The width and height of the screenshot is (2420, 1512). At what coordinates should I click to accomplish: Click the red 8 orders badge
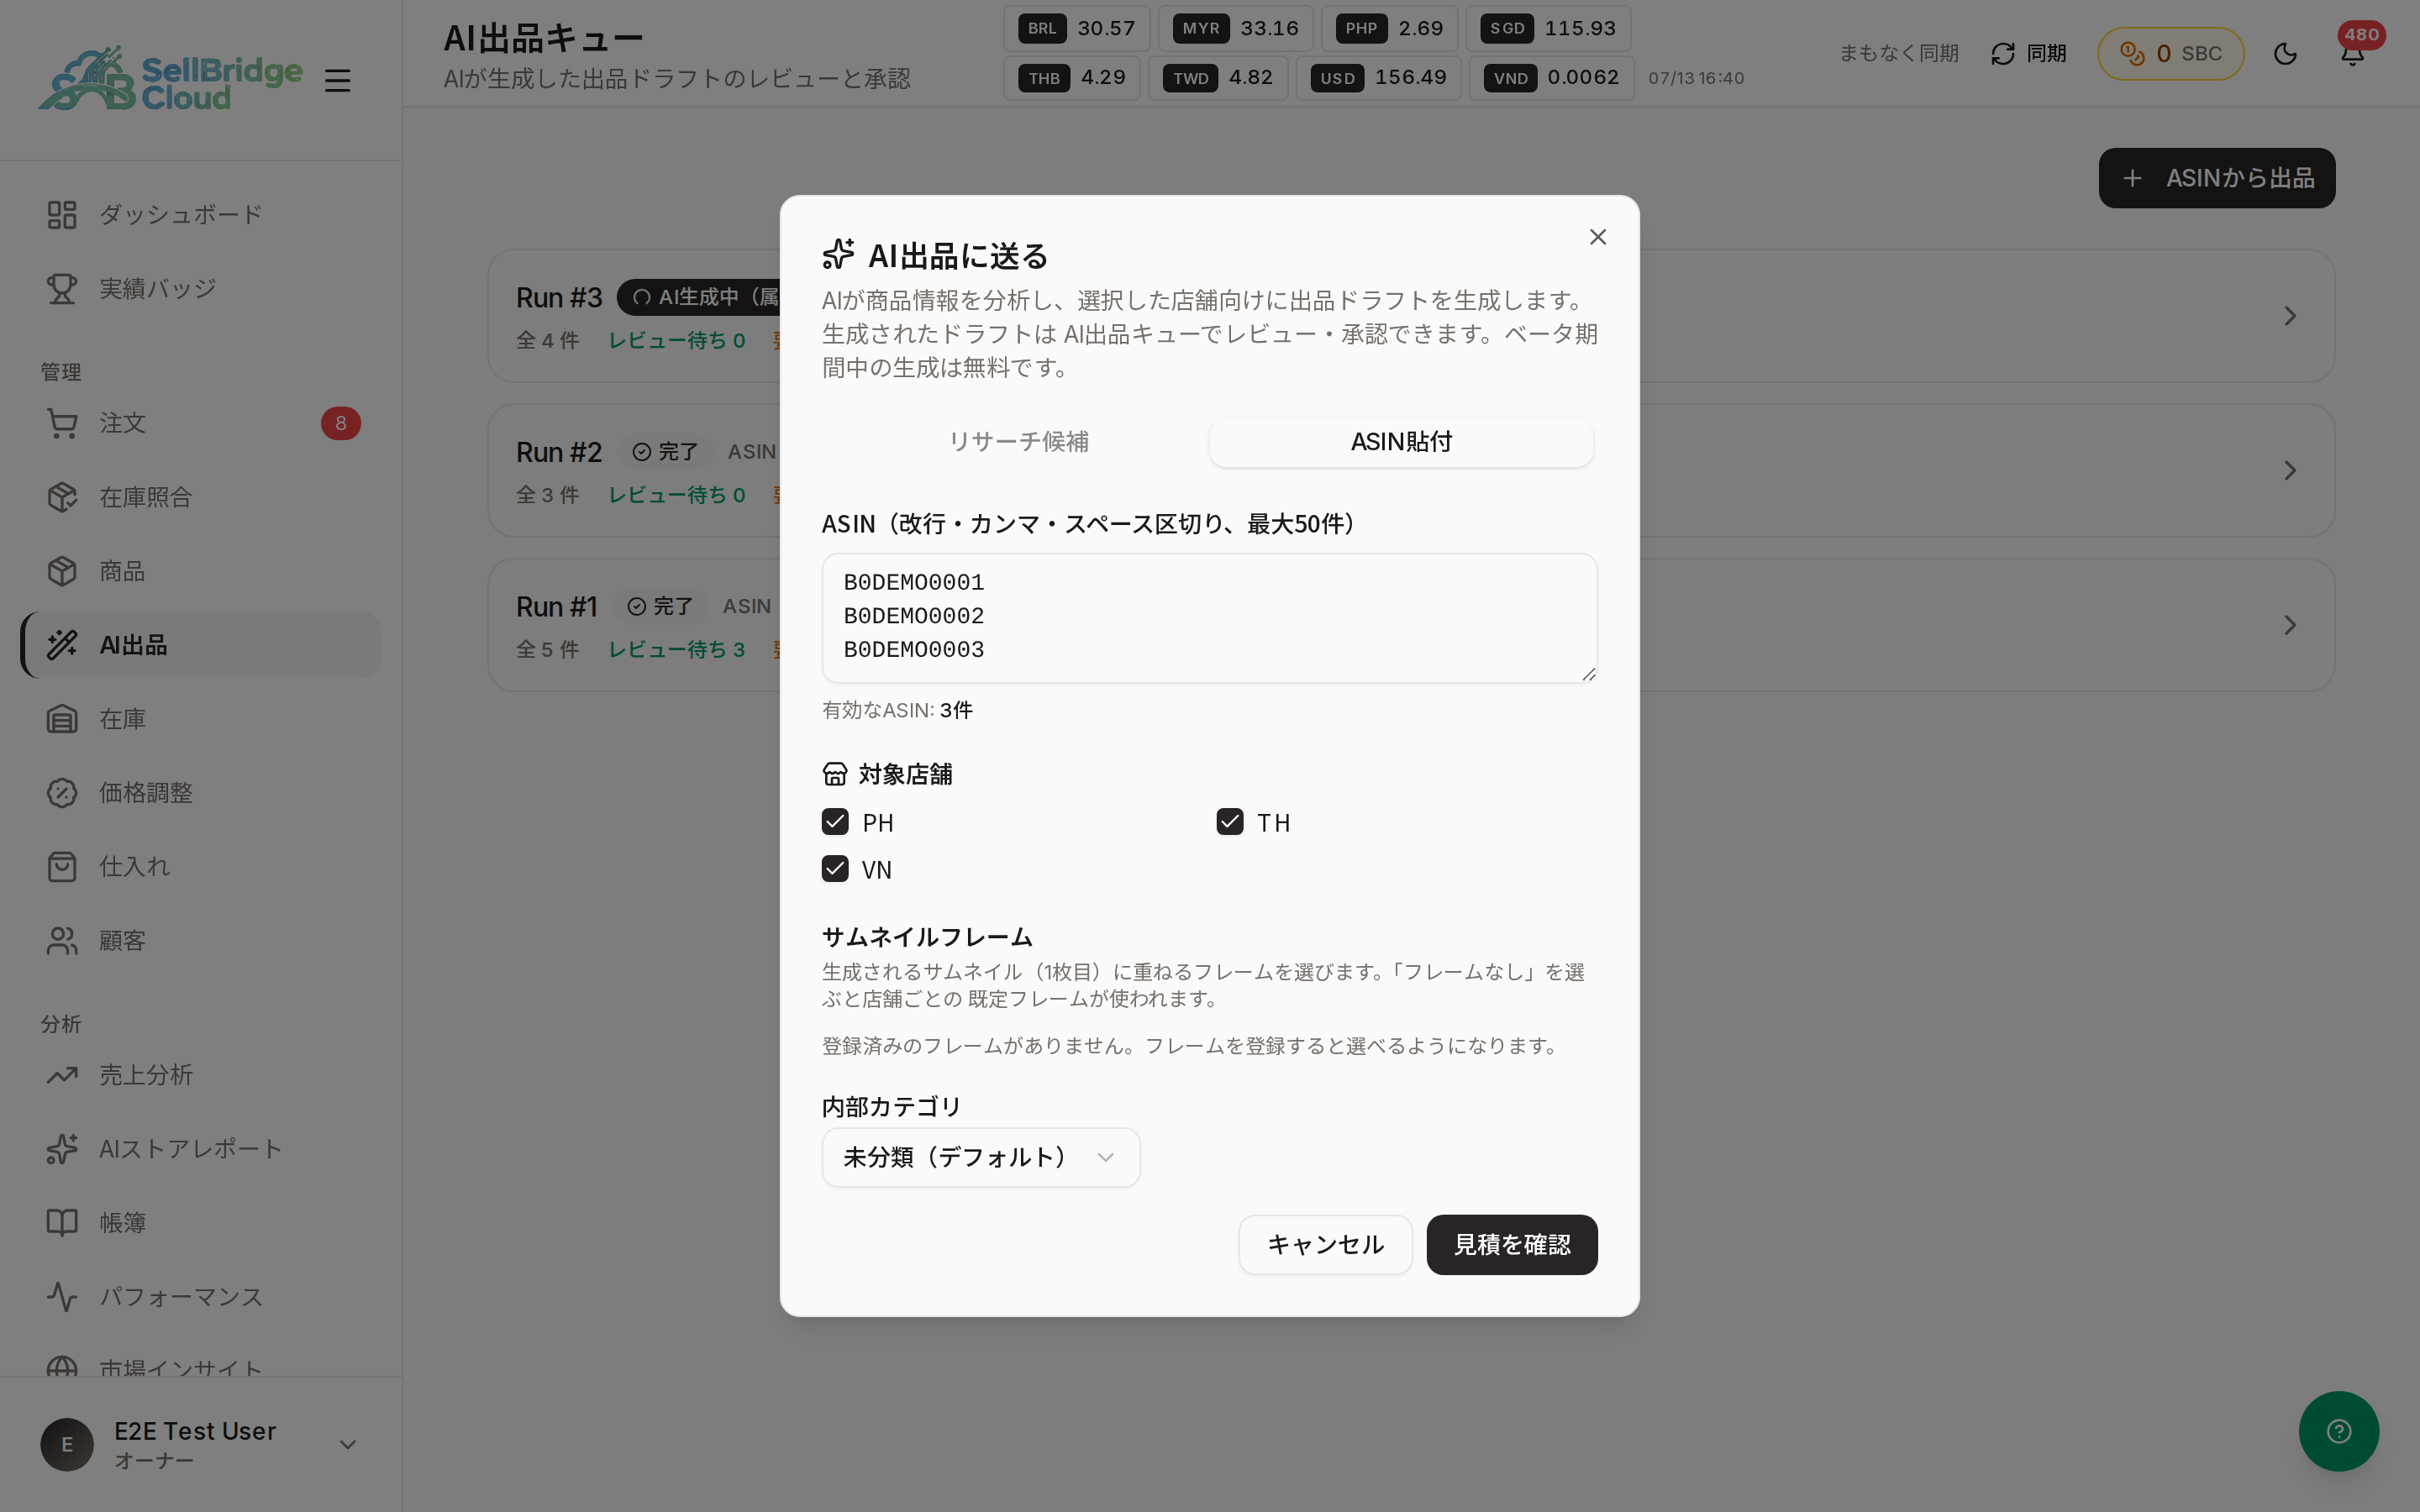pyautogui.click(x=340, y=423)
